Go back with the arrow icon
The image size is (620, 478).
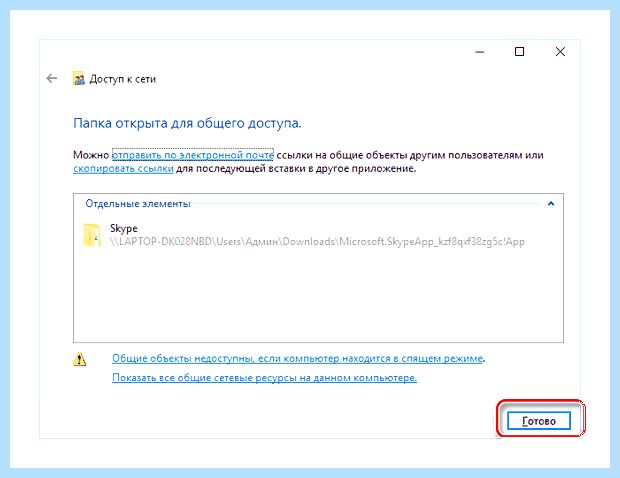pos(52,79)
